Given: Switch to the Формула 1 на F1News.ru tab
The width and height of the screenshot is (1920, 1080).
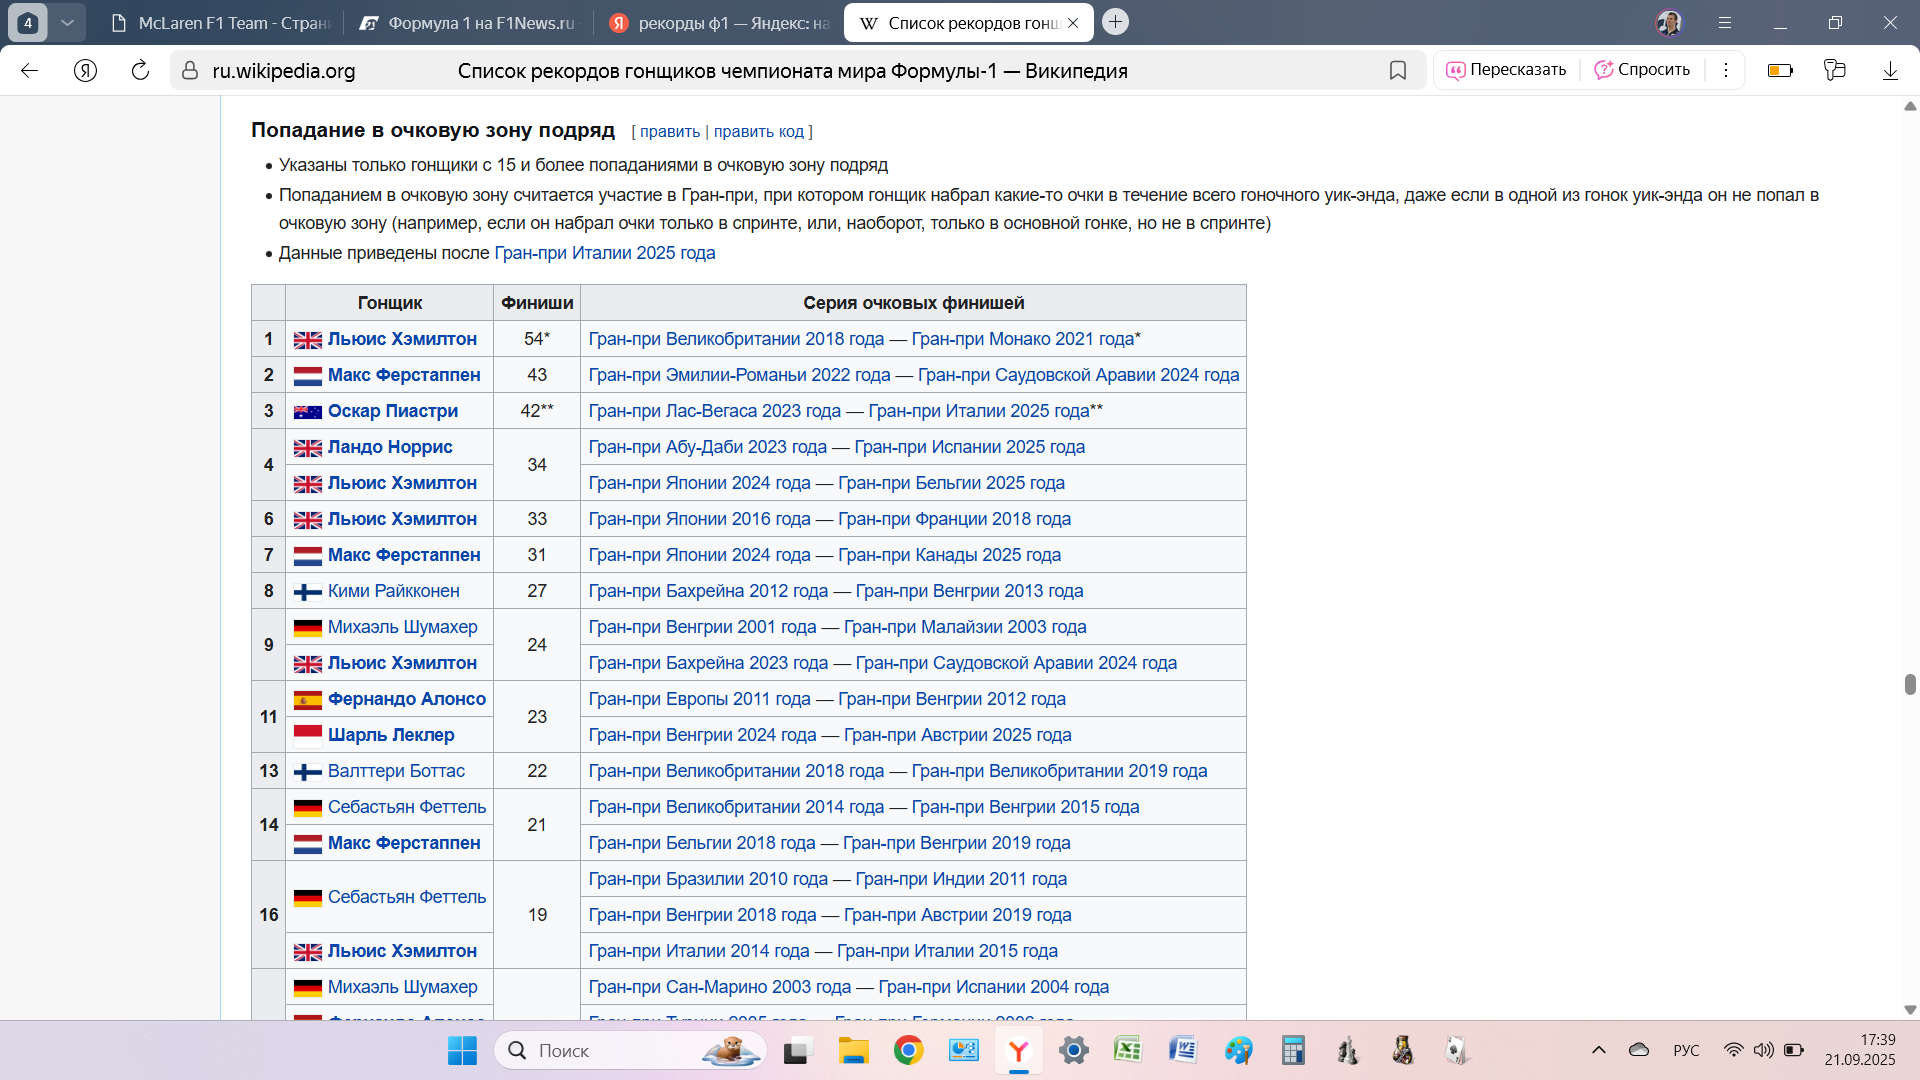Looking at the screenshot, I should (x=468, y=23).
